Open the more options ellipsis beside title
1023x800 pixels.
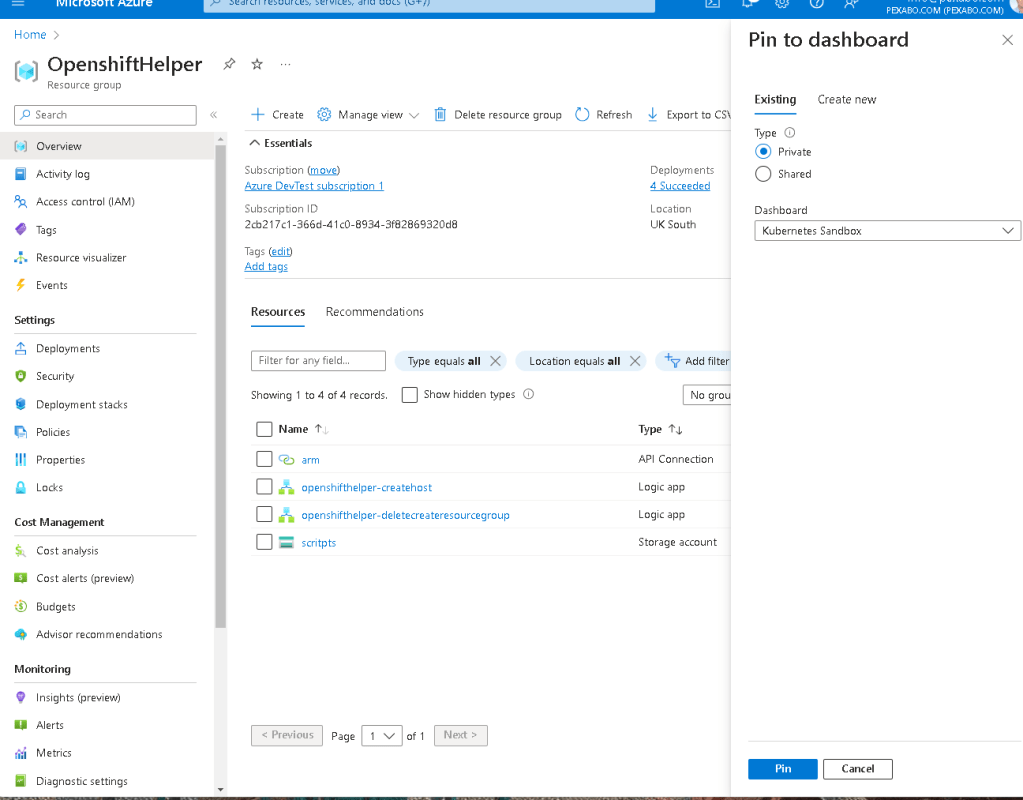point(285,64)
